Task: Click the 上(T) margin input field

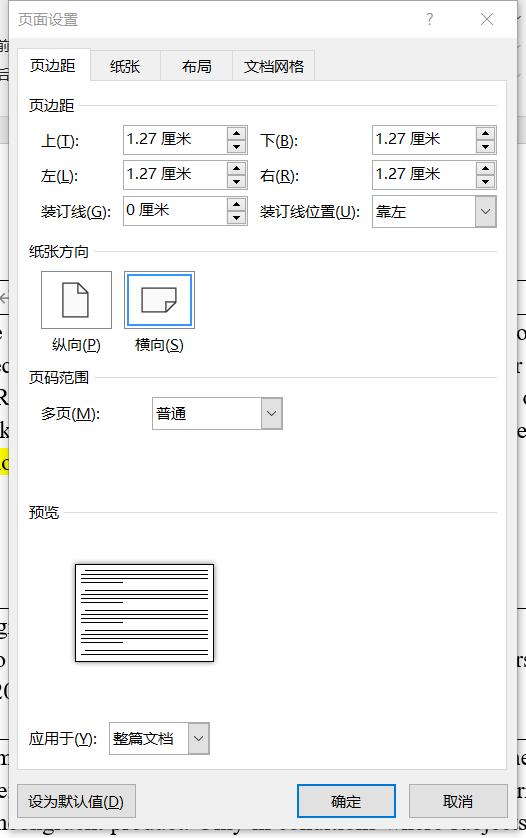Action: click(x=175, y=139)
